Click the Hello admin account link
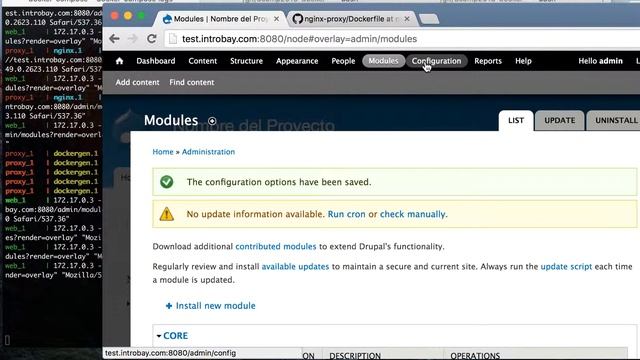This screenshot has width=640, height=360. (x=600, y=61)
